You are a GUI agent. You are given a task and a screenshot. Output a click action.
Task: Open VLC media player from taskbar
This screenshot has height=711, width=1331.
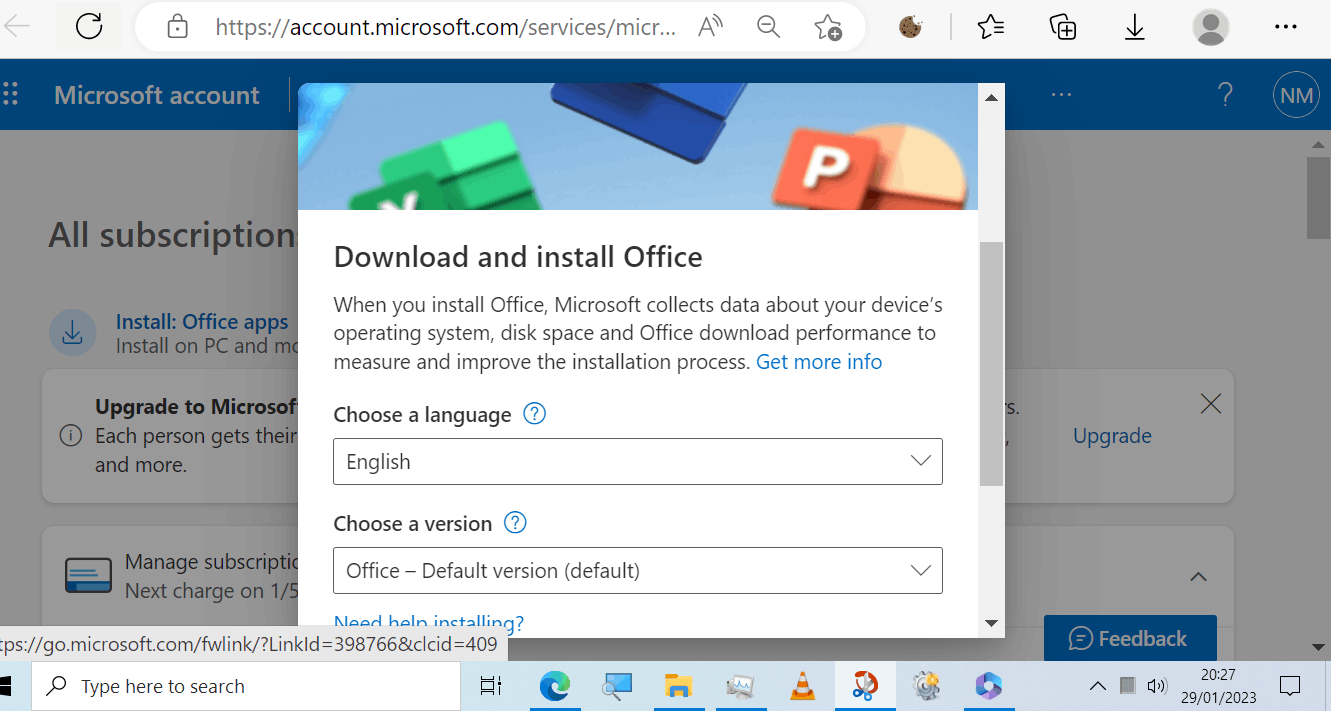(x=802, y=686)
